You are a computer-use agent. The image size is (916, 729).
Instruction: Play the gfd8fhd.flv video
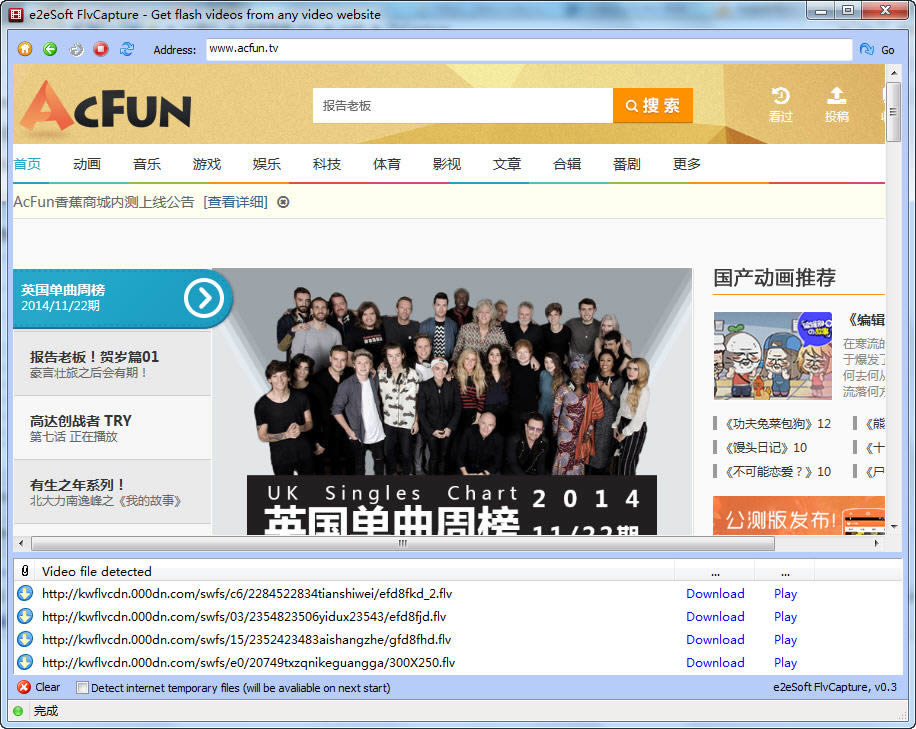(785, 639)
